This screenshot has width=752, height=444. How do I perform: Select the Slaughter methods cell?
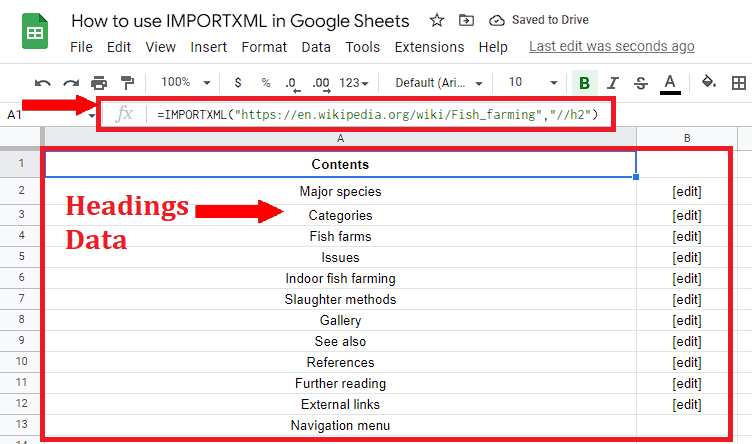pos(340,300)
